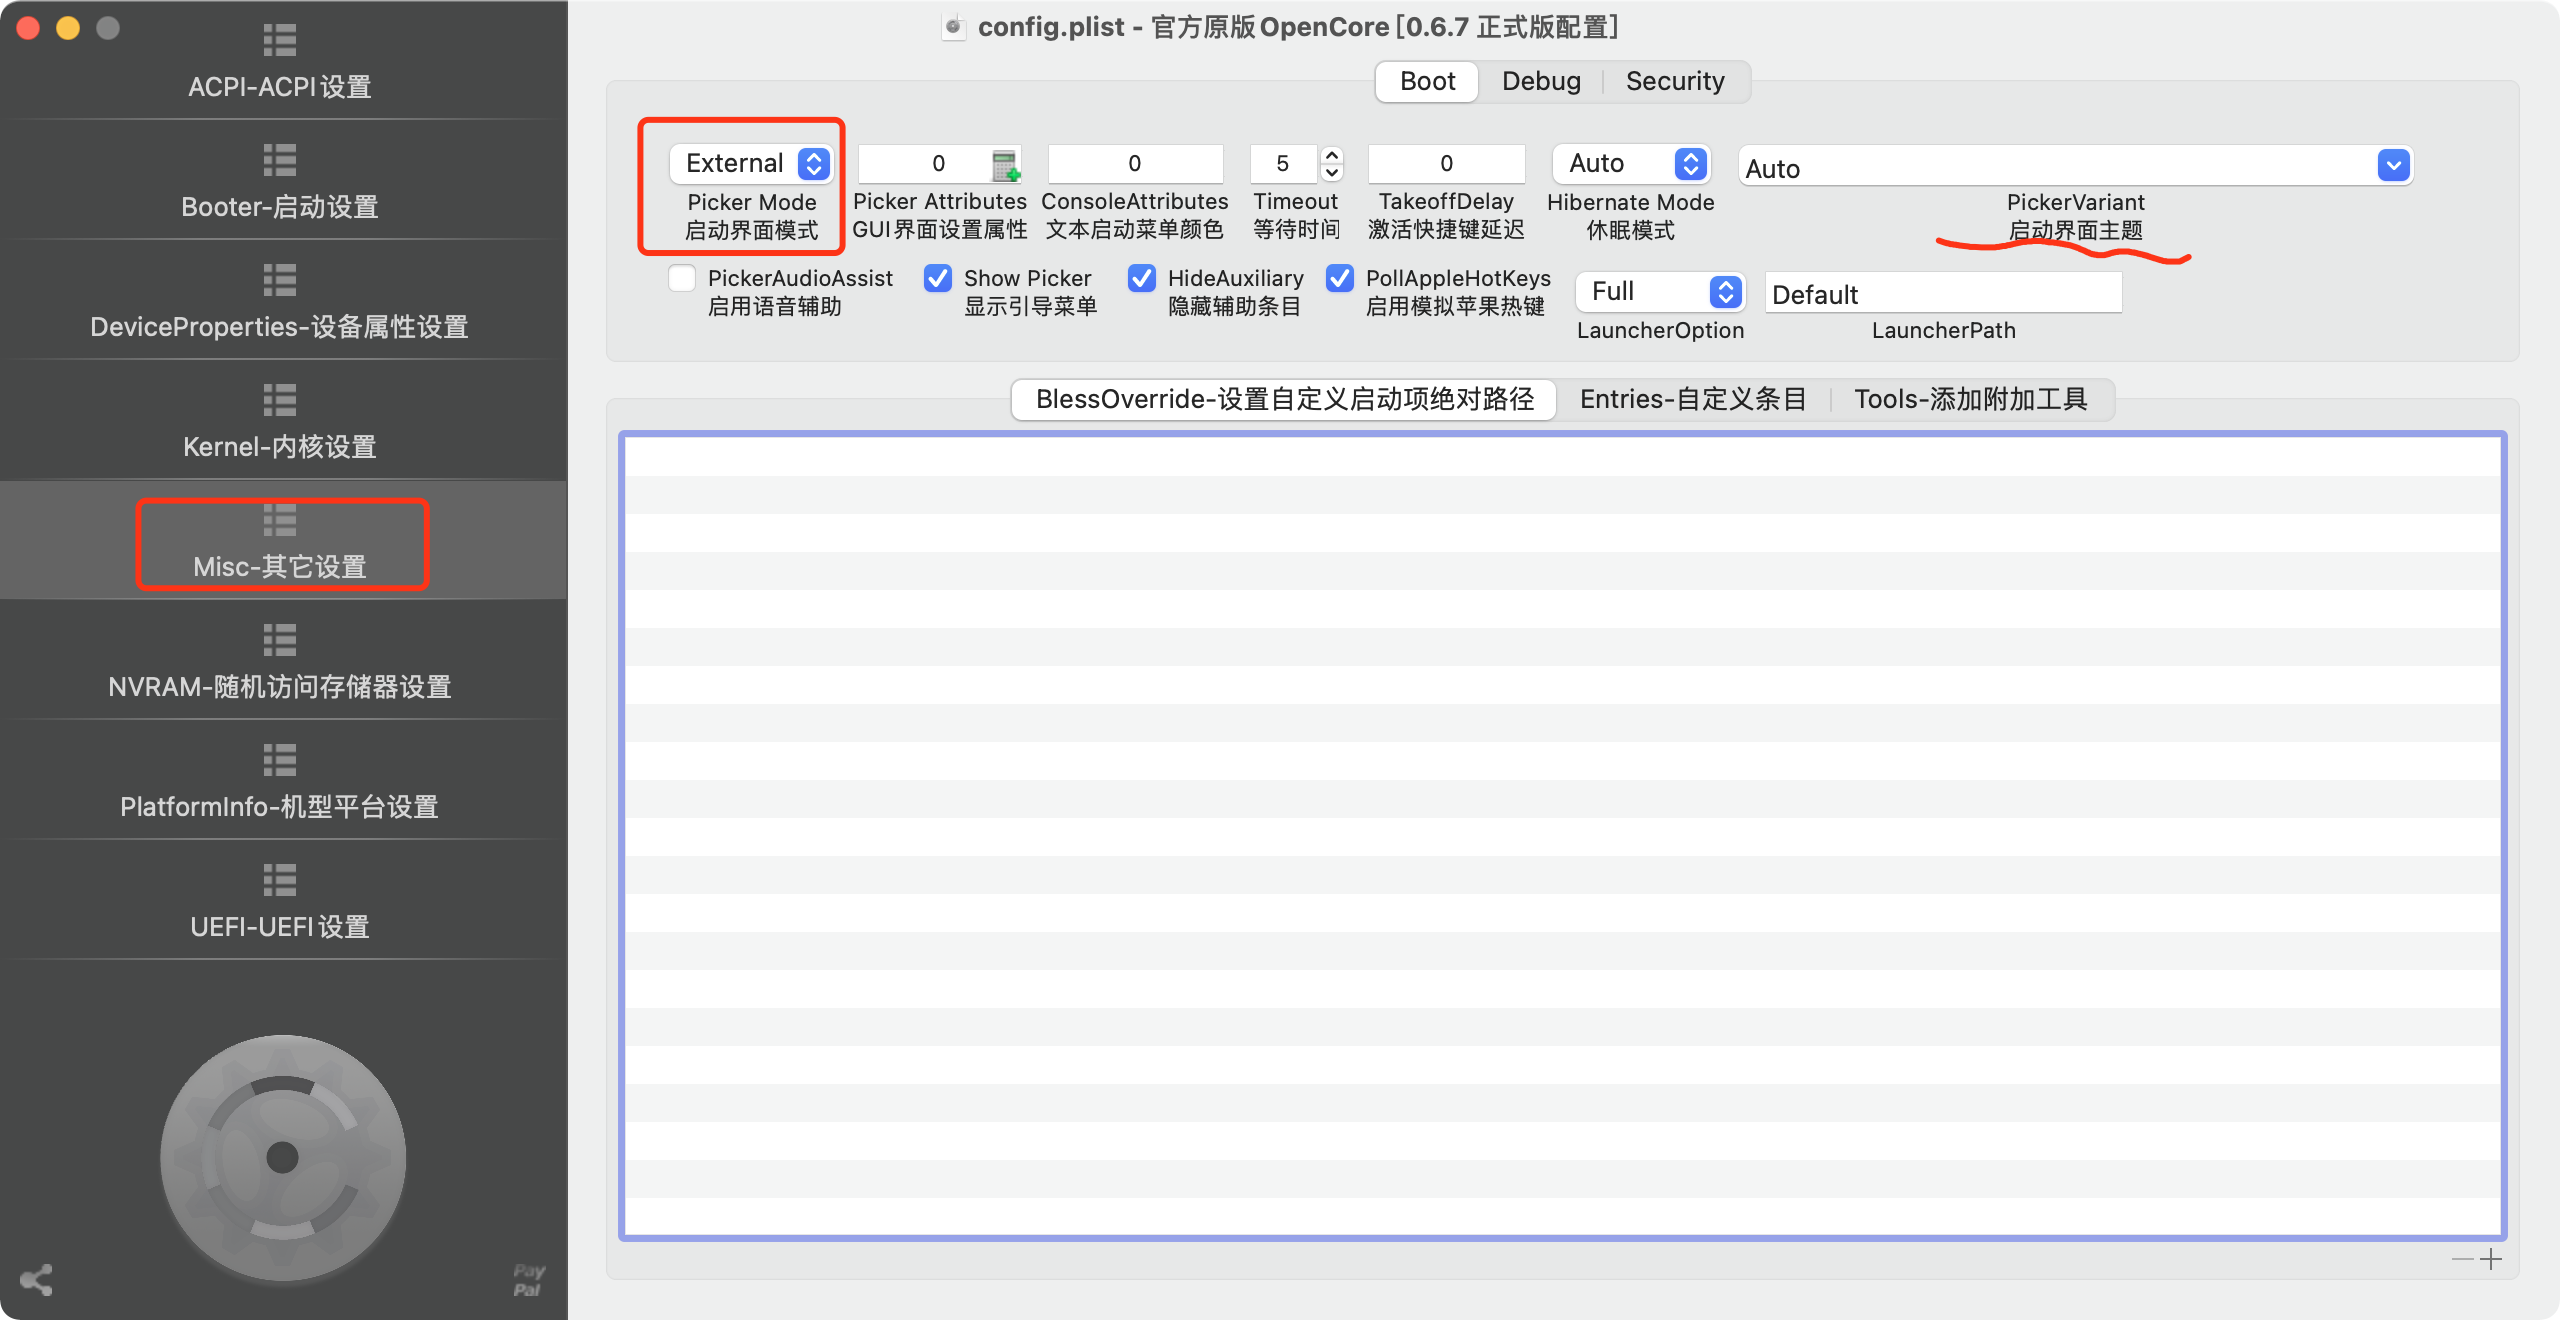This screenshot has width=2560, height=1320.
Task: Select the Misc-其它设置 list icon
Action: pyautogui.click(x=280, y=520)
